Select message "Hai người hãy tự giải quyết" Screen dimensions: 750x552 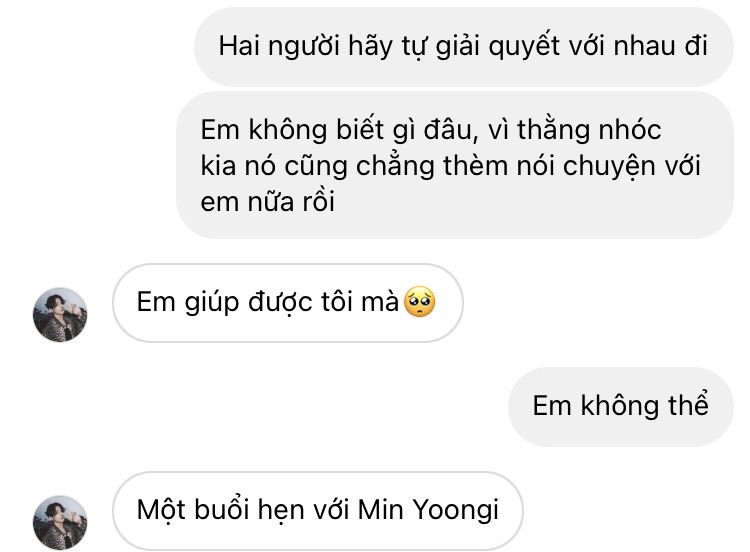pyautogui.click(x=463, y=46)
